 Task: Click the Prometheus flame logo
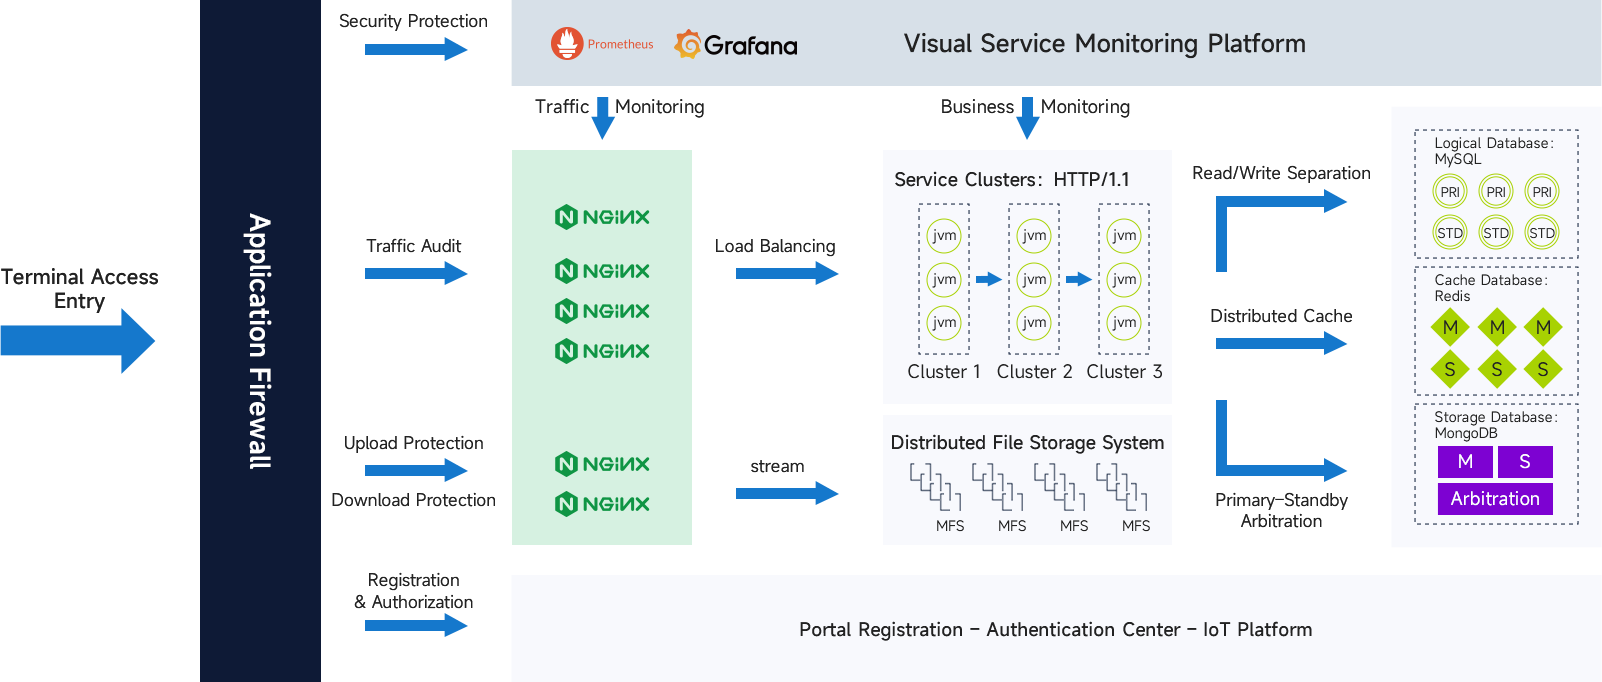[x=567, y=43]
